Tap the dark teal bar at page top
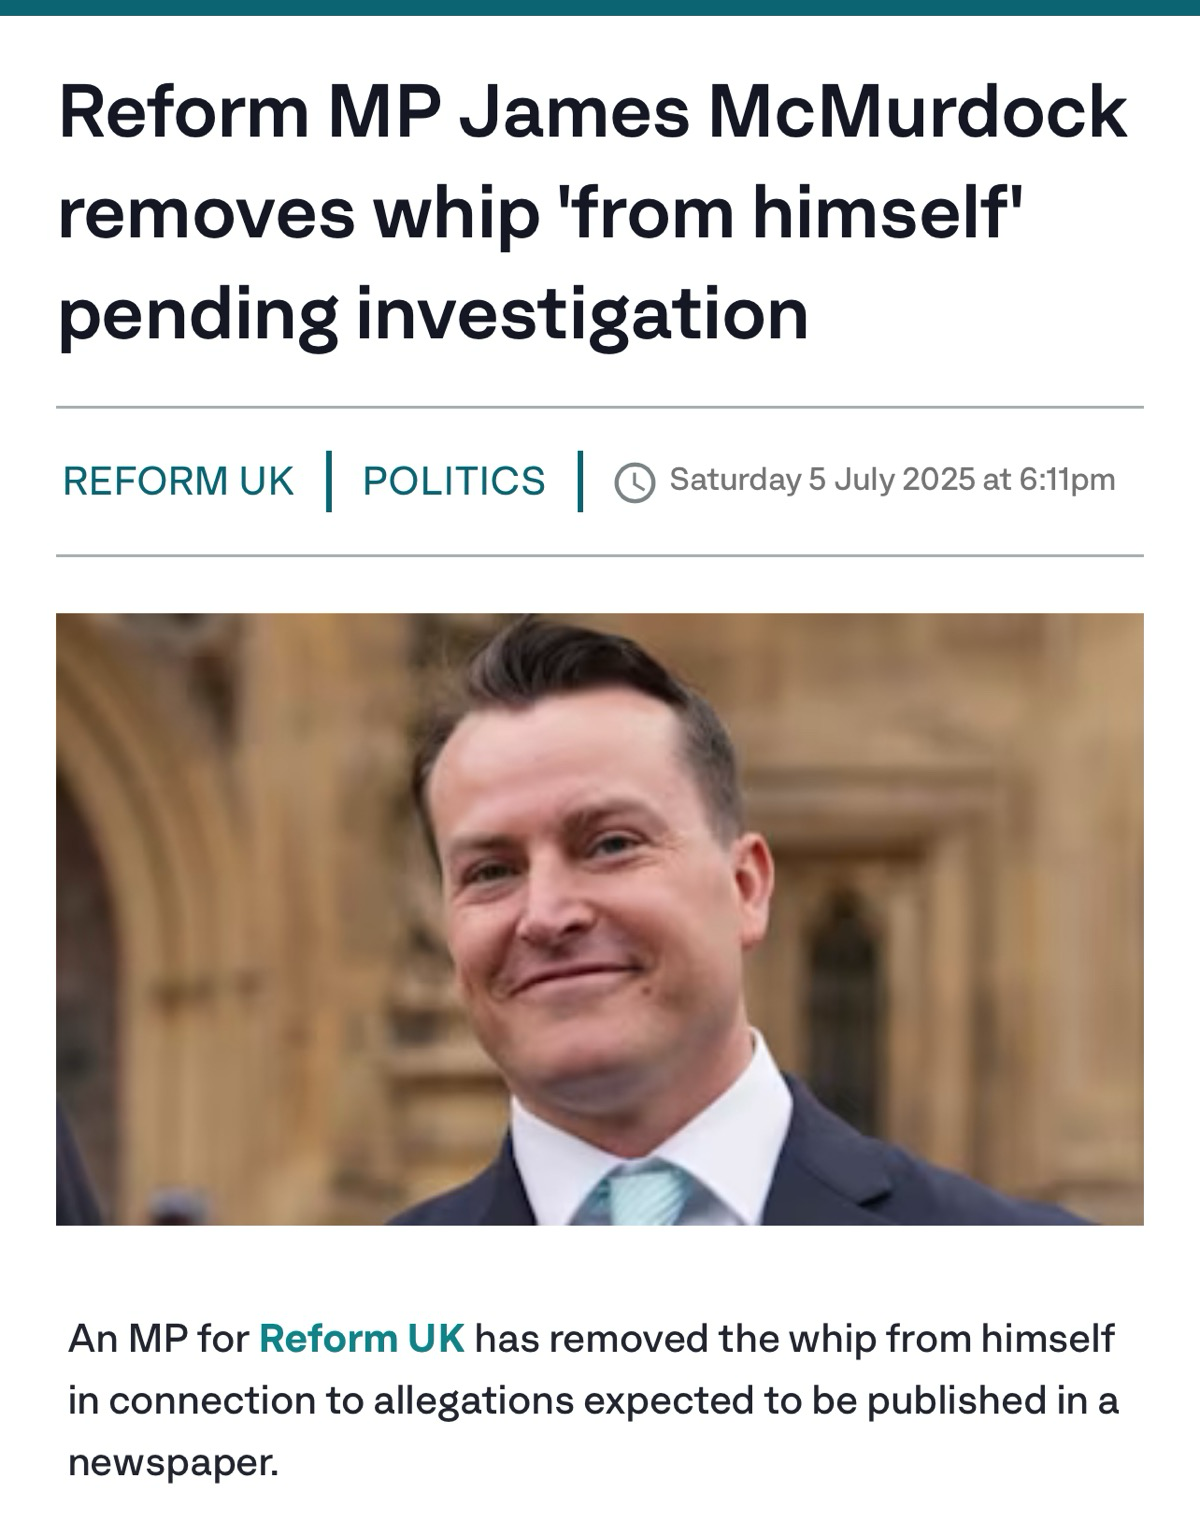The image size is (1200, 1536). click(x=600, y=8)
